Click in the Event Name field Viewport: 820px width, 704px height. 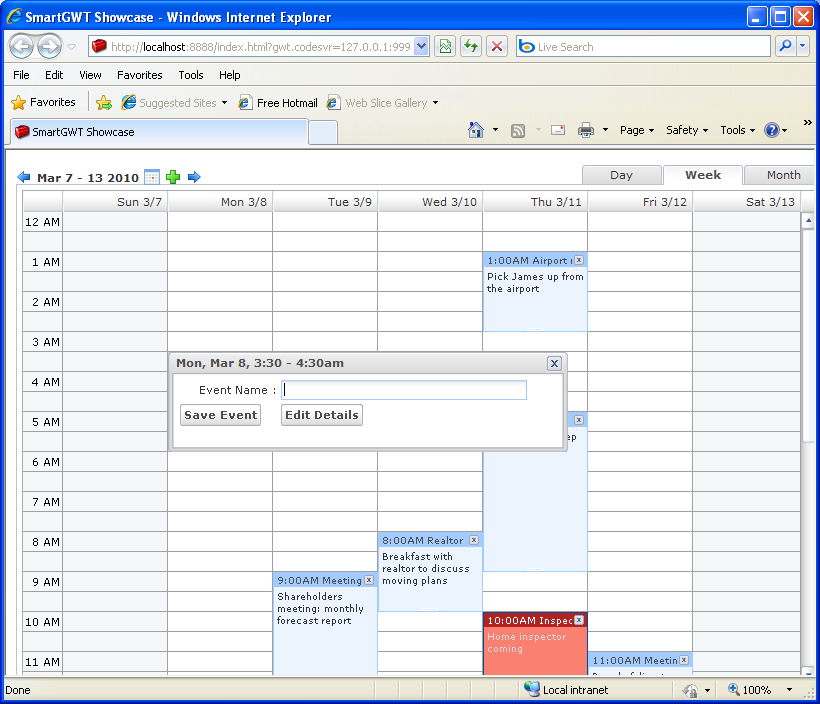click(404, 390)
